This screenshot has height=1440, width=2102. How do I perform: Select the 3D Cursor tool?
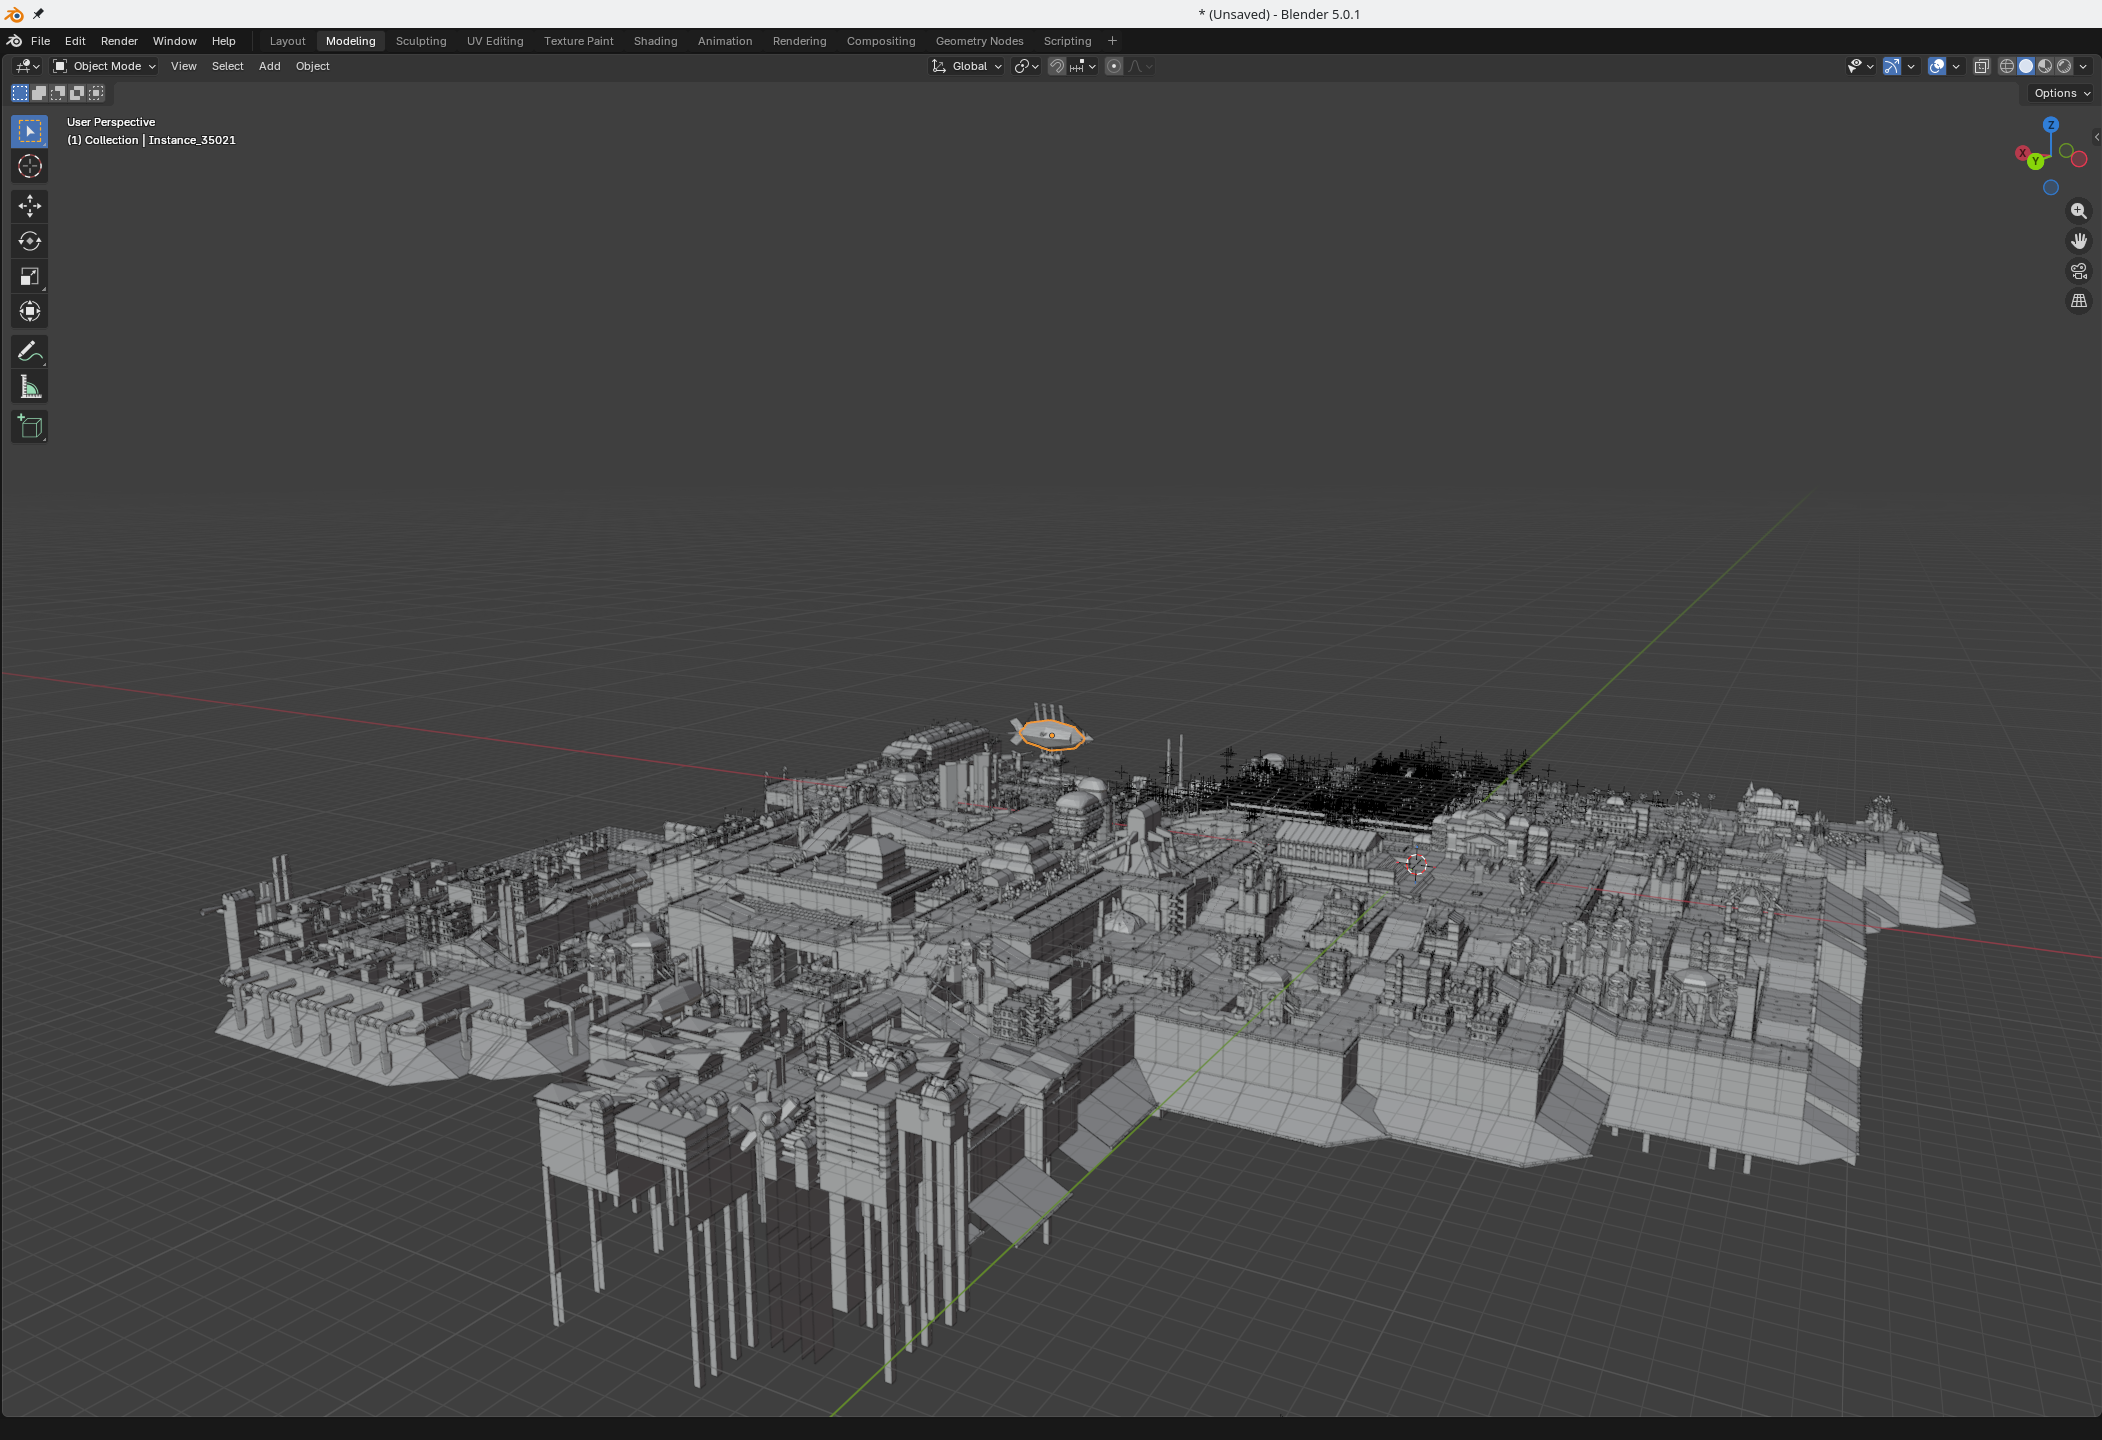30,166
